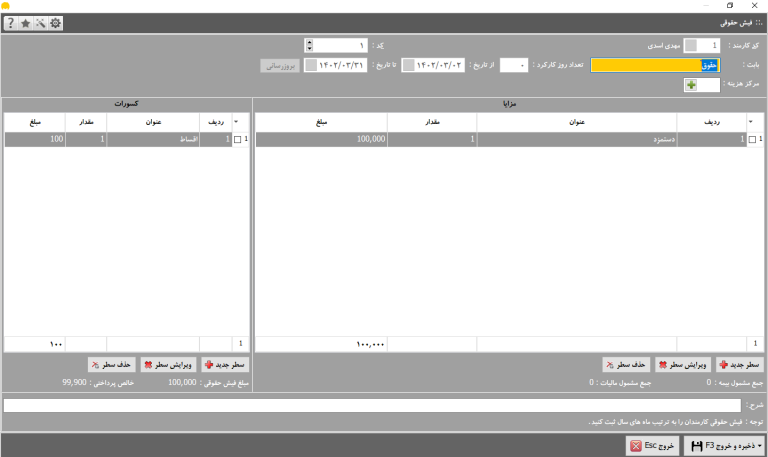Open the settings gear icon
Screen dimensions: 768x457
(55, 23)
